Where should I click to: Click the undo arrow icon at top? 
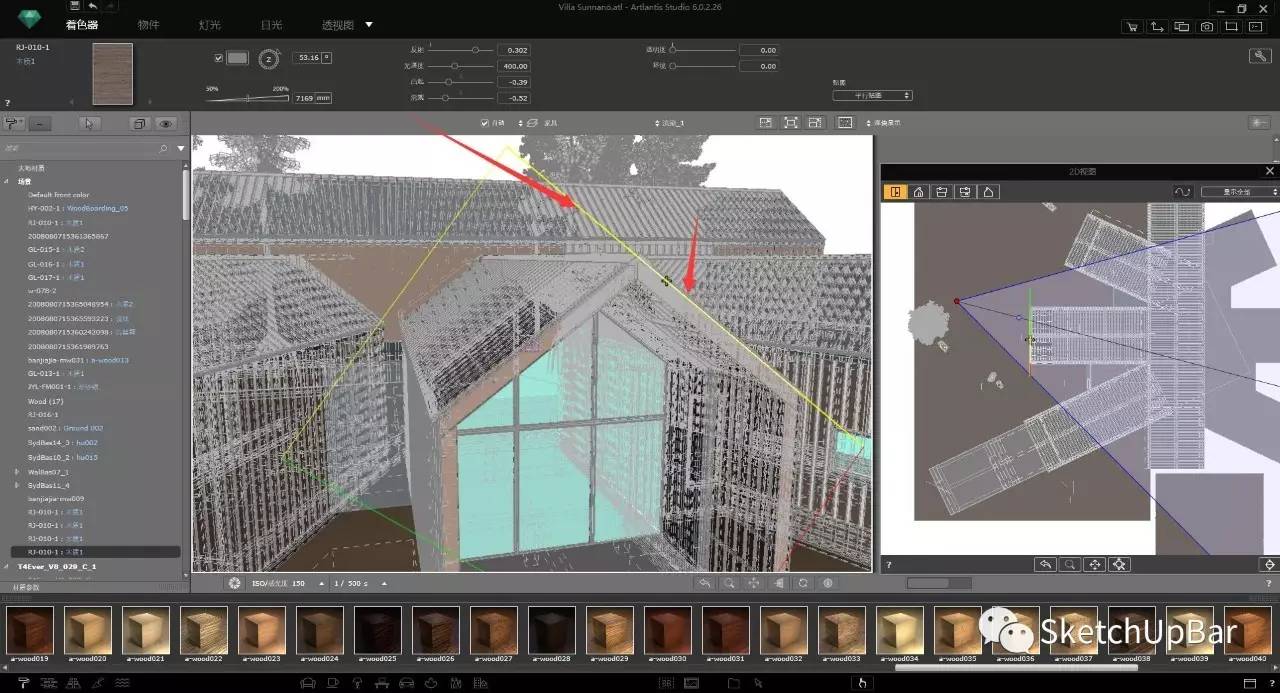(x=92, y=6)
